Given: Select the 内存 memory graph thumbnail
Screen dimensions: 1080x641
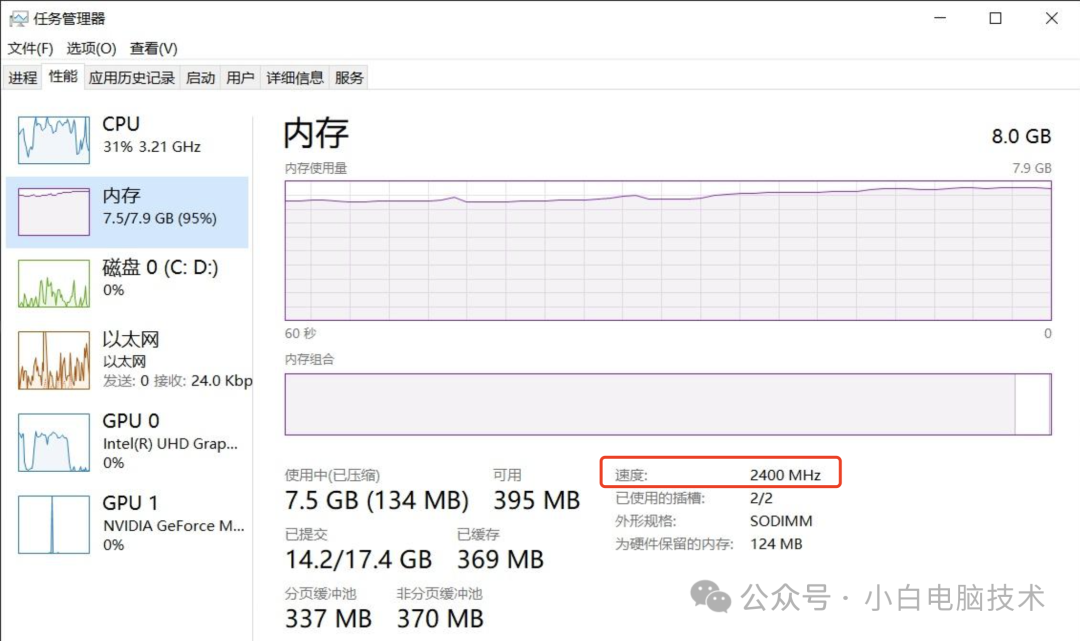Looking at the screenshot, I should tap(53, 211).
